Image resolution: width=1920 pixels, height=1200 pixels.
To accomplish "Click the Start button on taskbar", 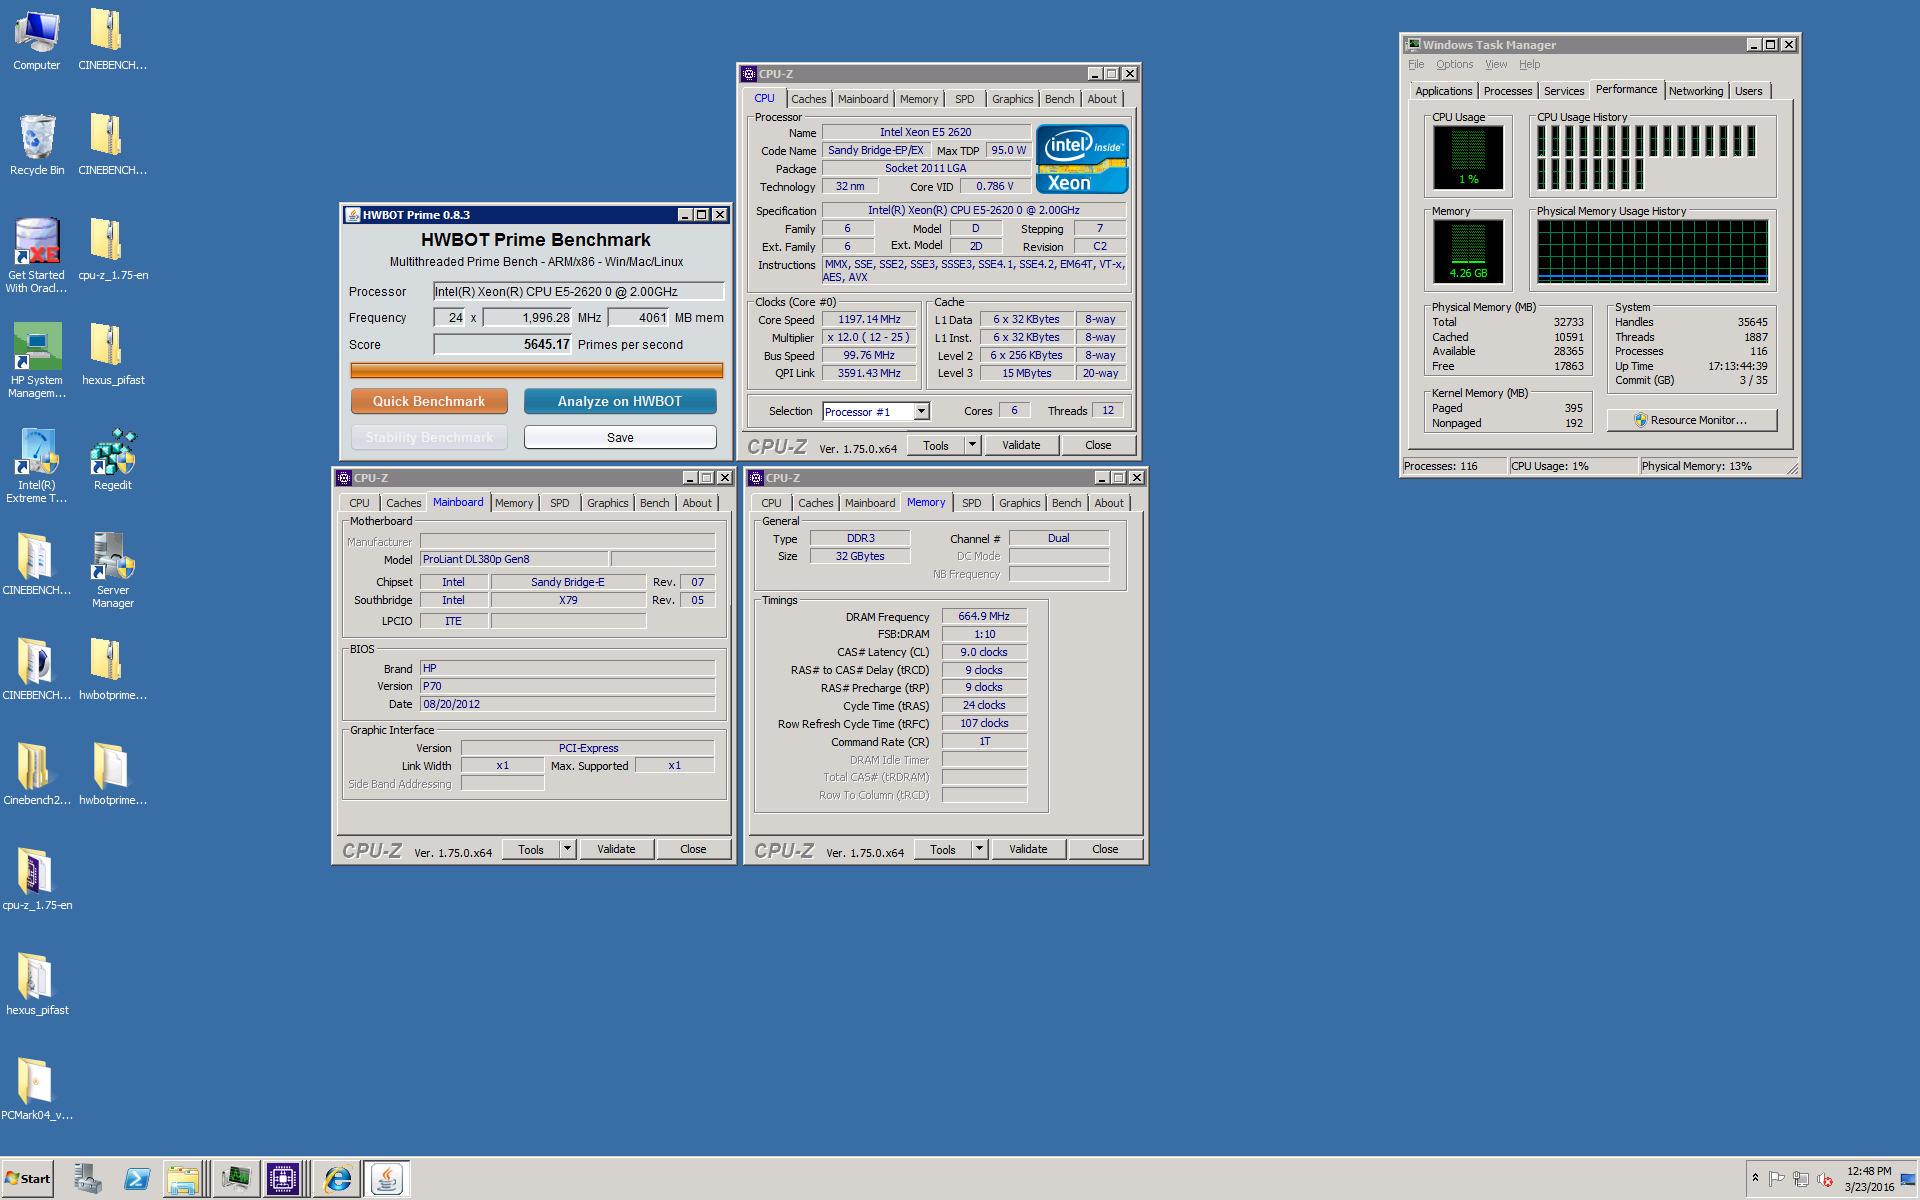I will click(x=28, y=1179).
